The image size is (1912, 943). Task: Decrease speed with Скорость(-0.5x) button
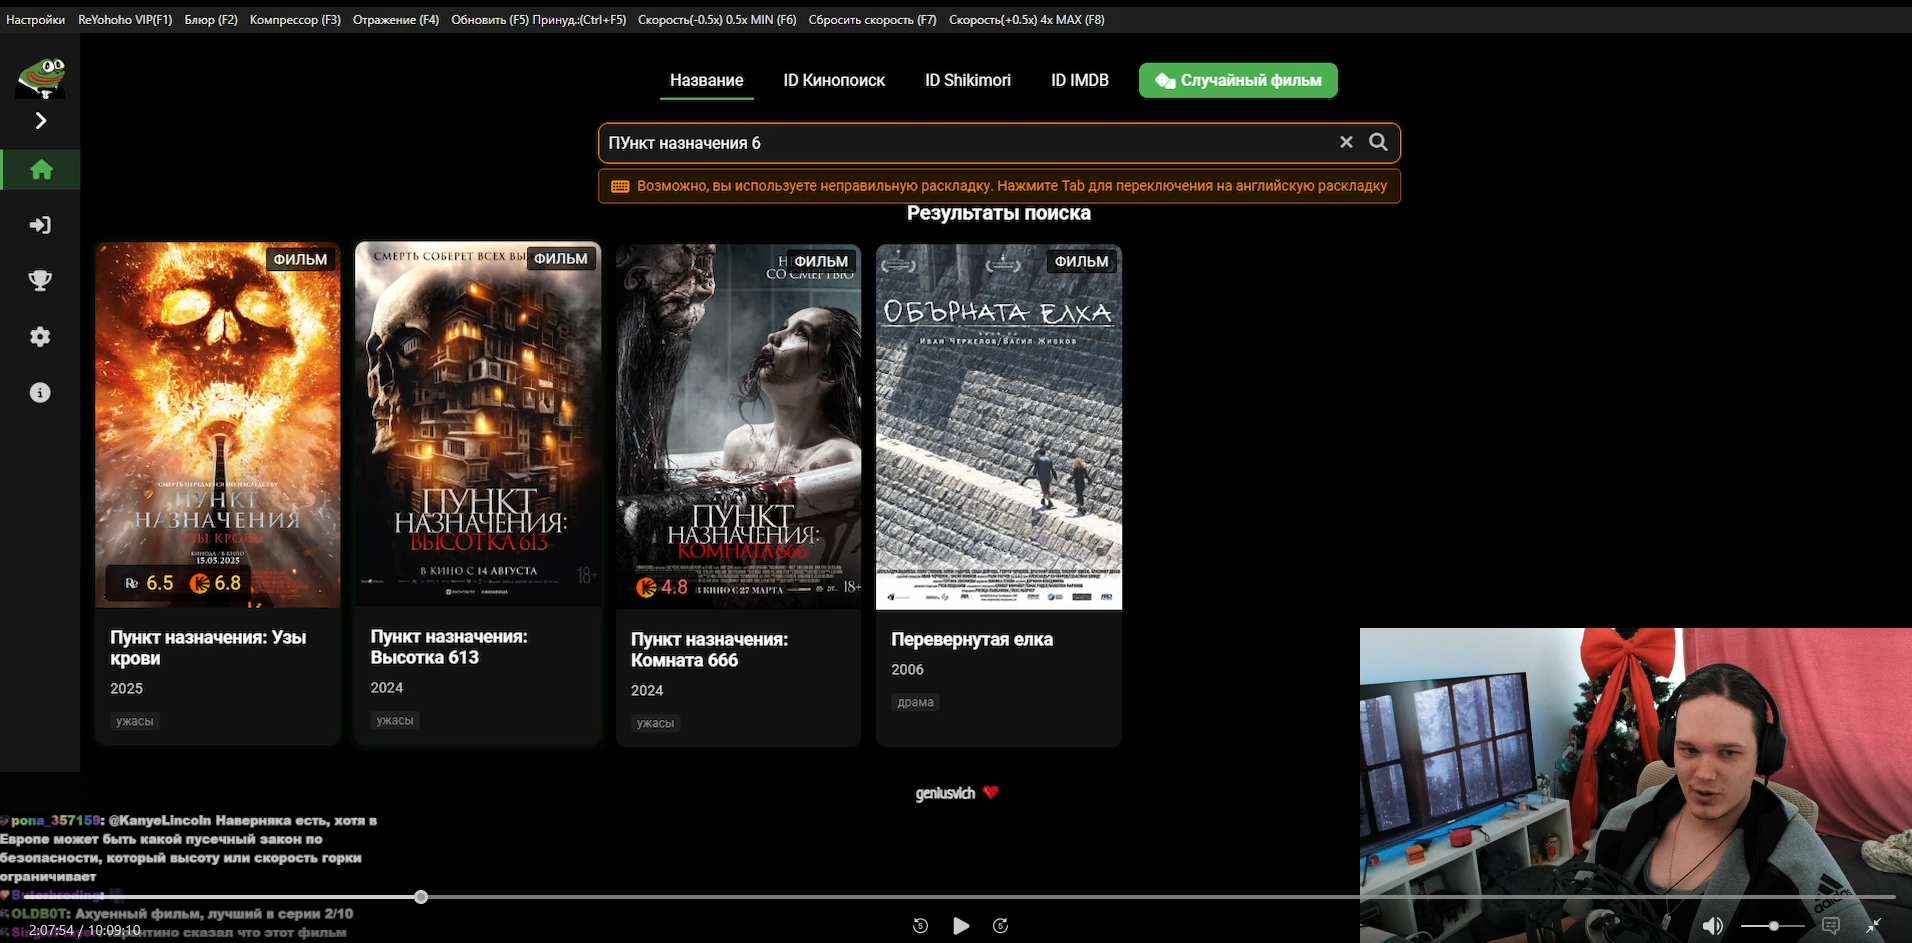[x=717, y=20]
